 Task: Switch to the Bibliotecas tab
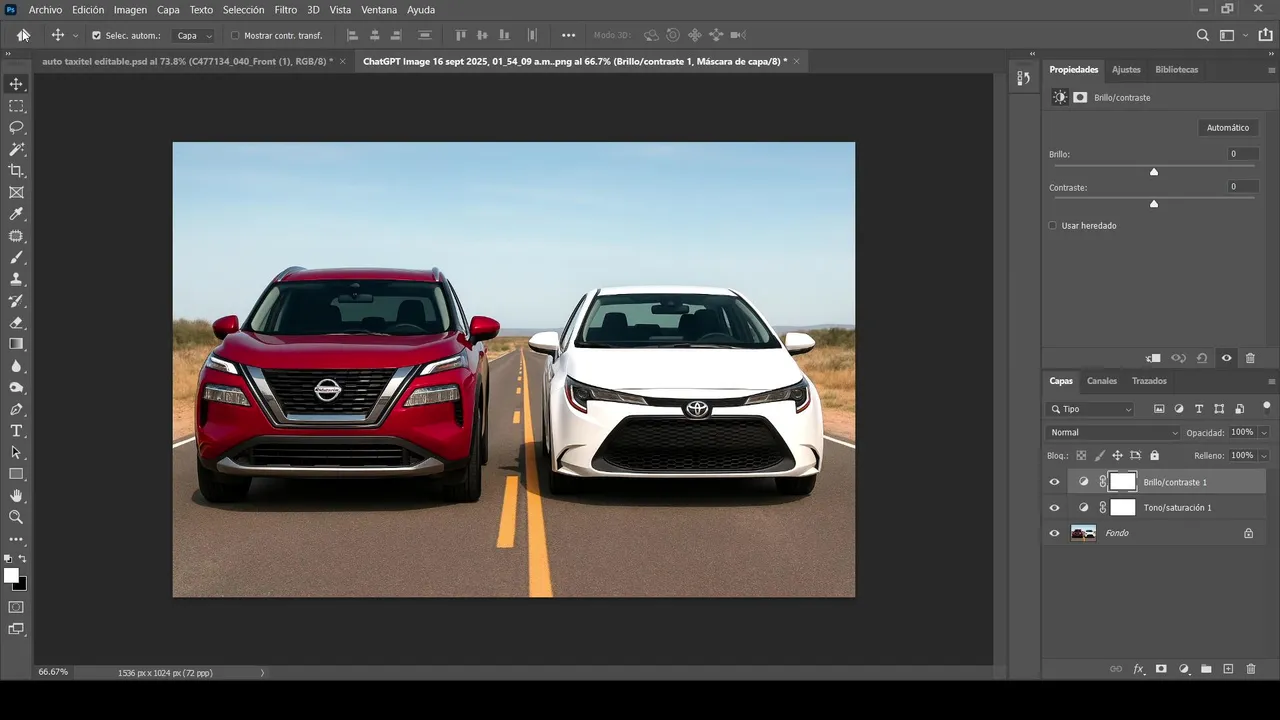tap(1176, 70)
